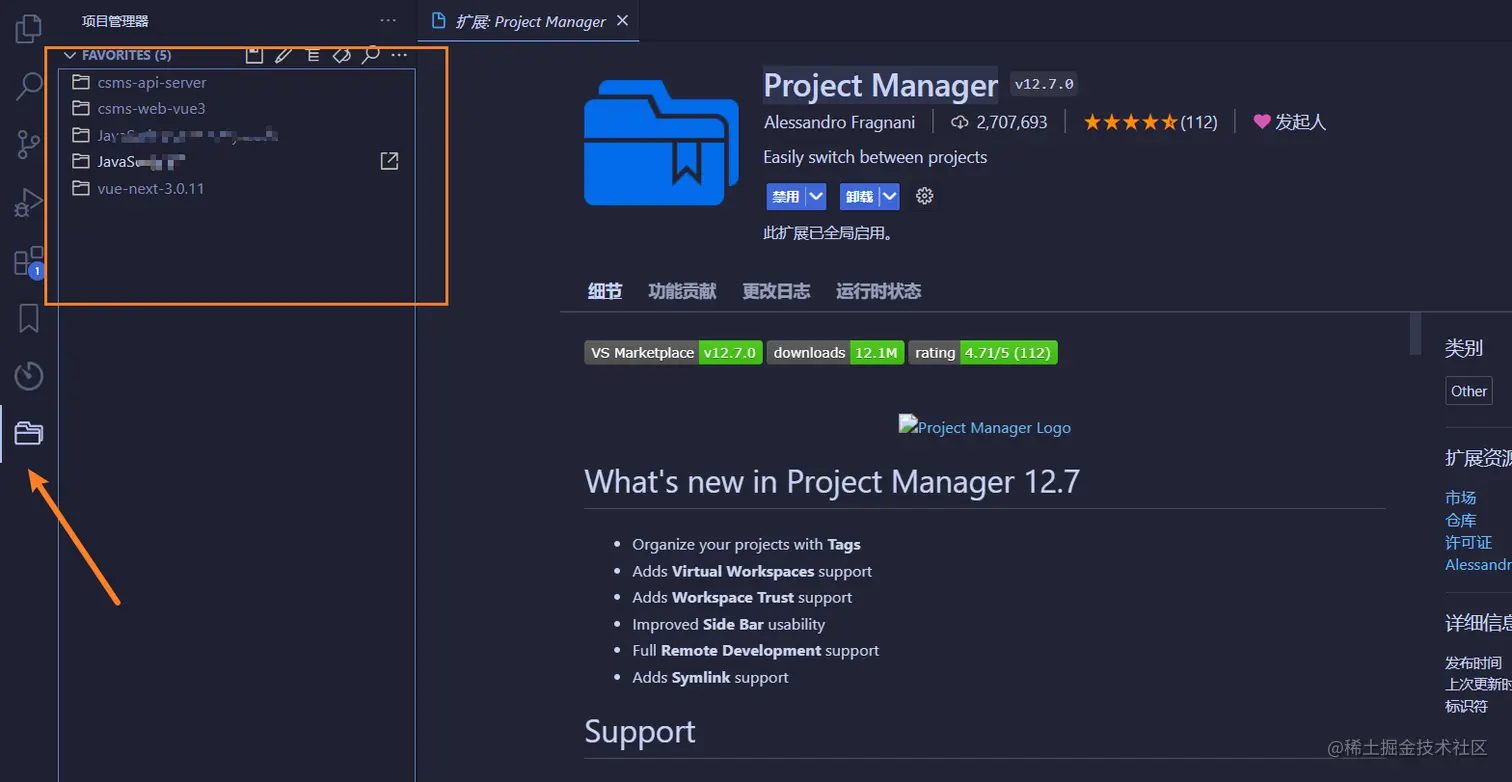Screen dimensions: 1512x782
Task: Click the Alessandro publisher link under 扩展资源
Action: 1478,565
